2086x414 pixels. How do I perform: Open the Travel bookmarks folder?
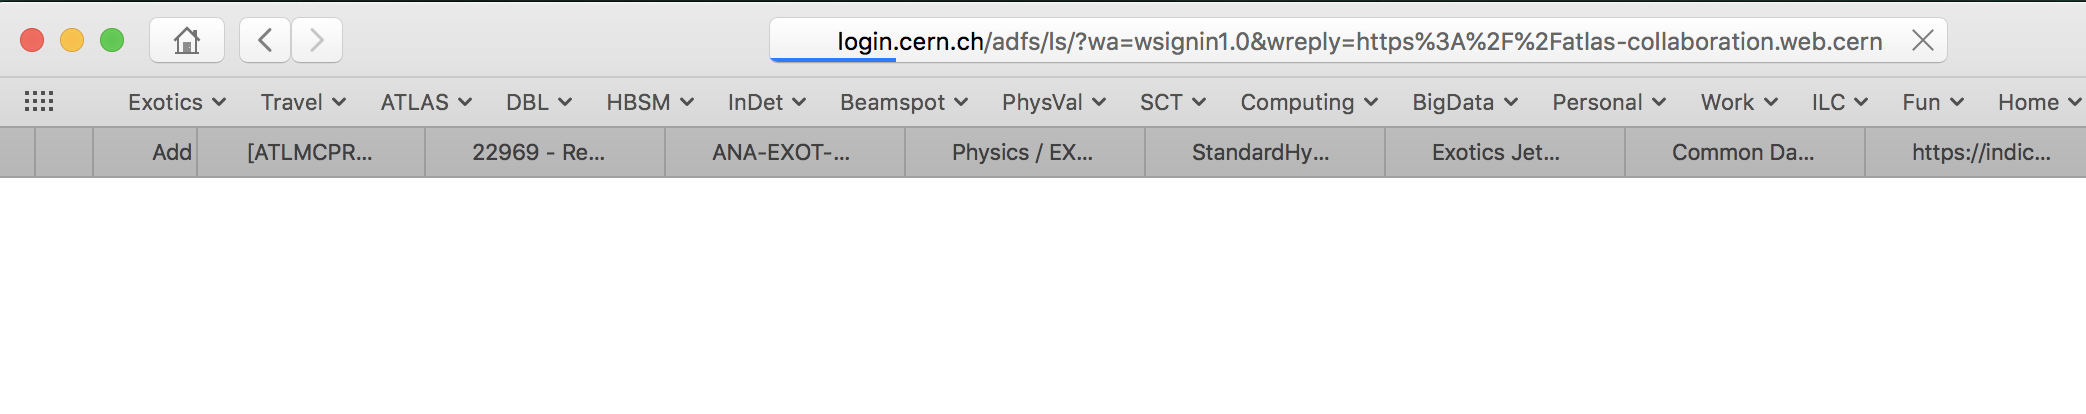(x=303, y=102)
